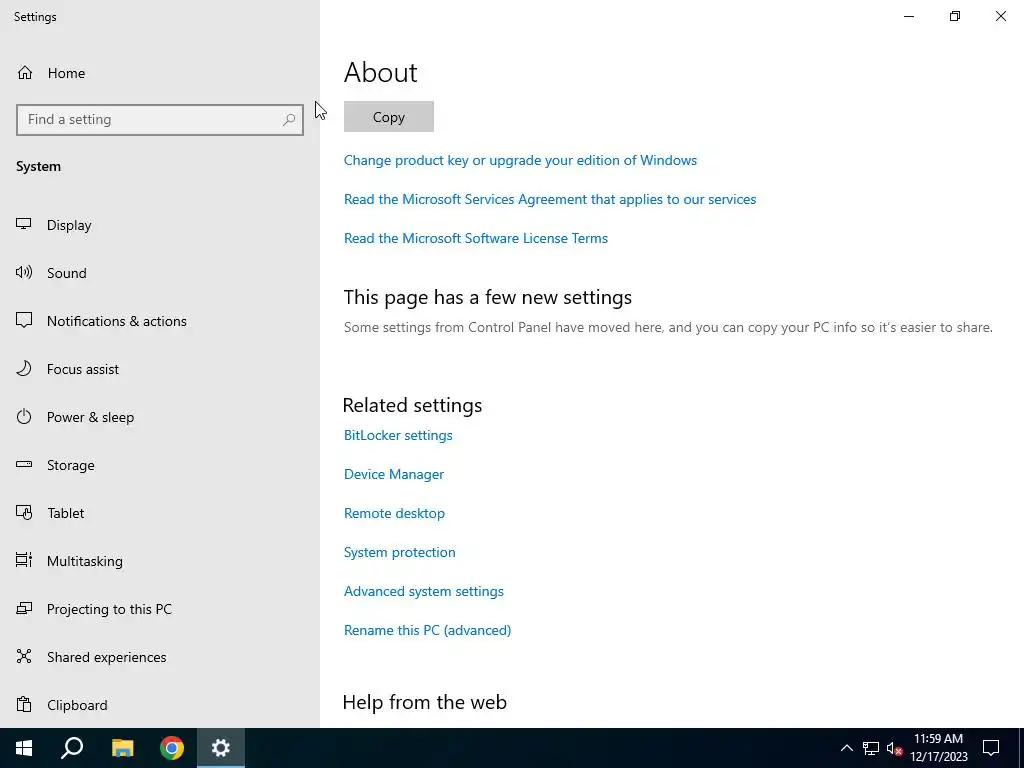1024x768 pixels.
Task: Click the Multitasking icon
Action: click(24, 560)
